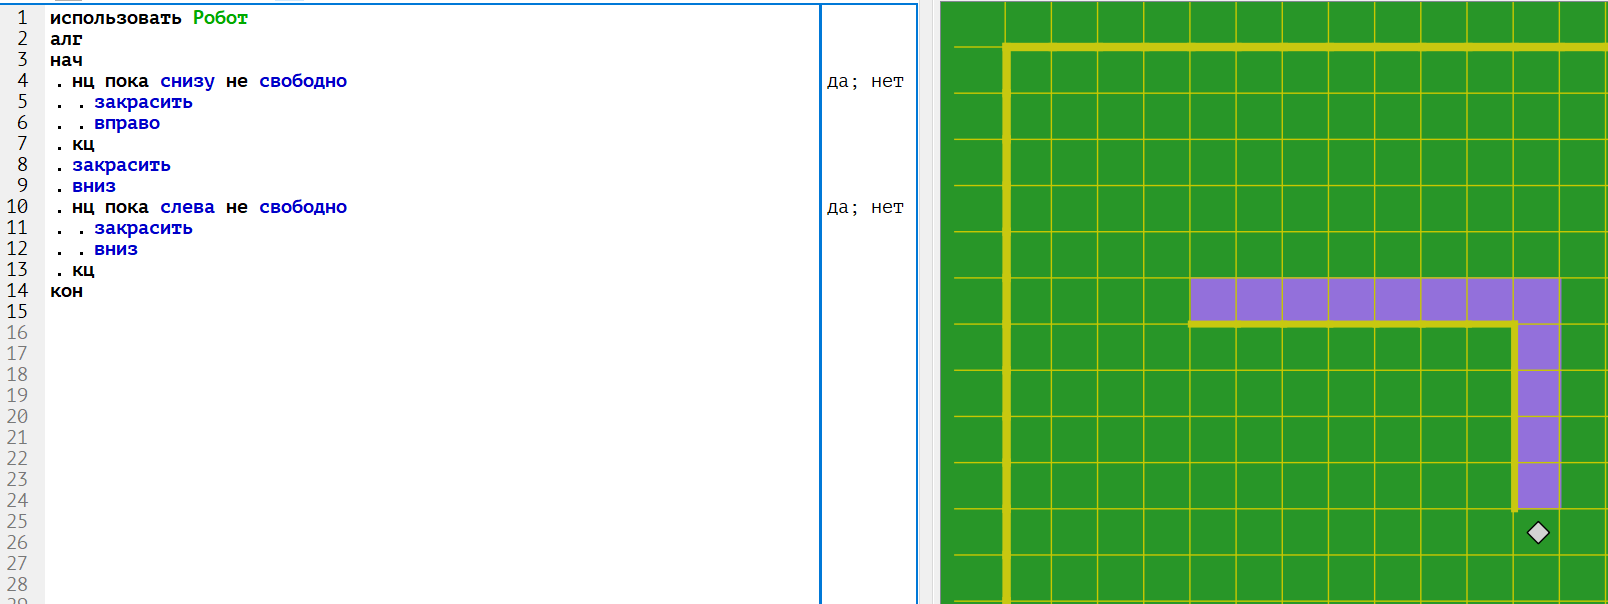Click the green "Робот" keyword on line 1
The height and width of the screenshot is (604, 1608).
click(x=220, y=18)
